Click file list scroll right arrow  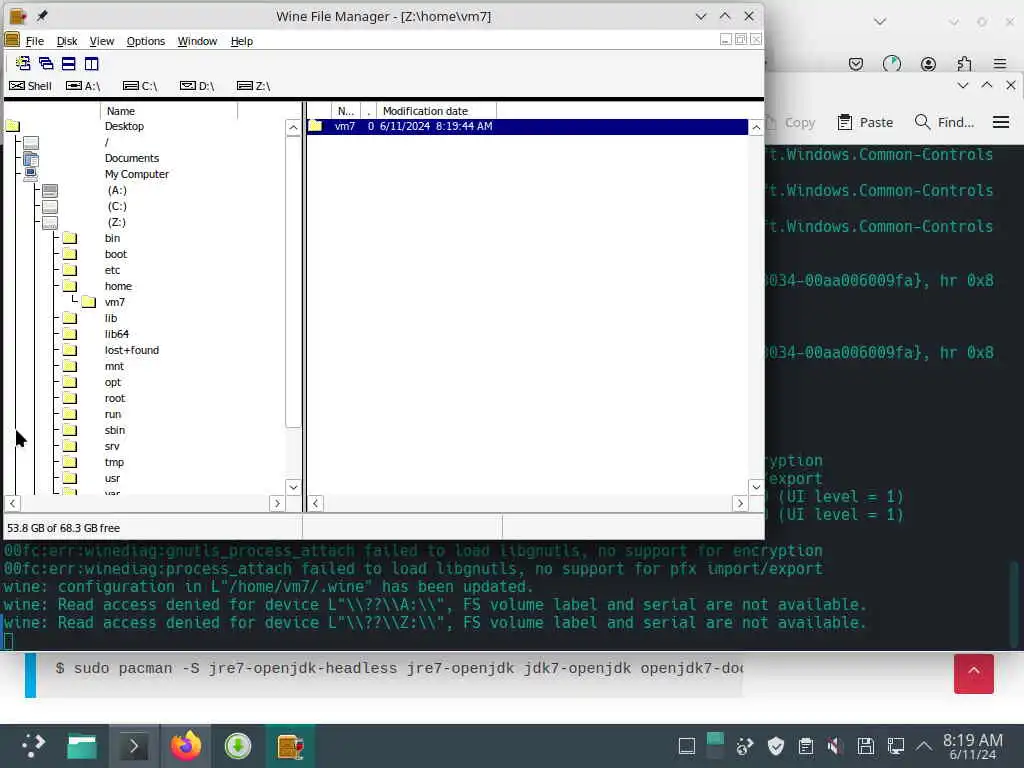(740, 504)
